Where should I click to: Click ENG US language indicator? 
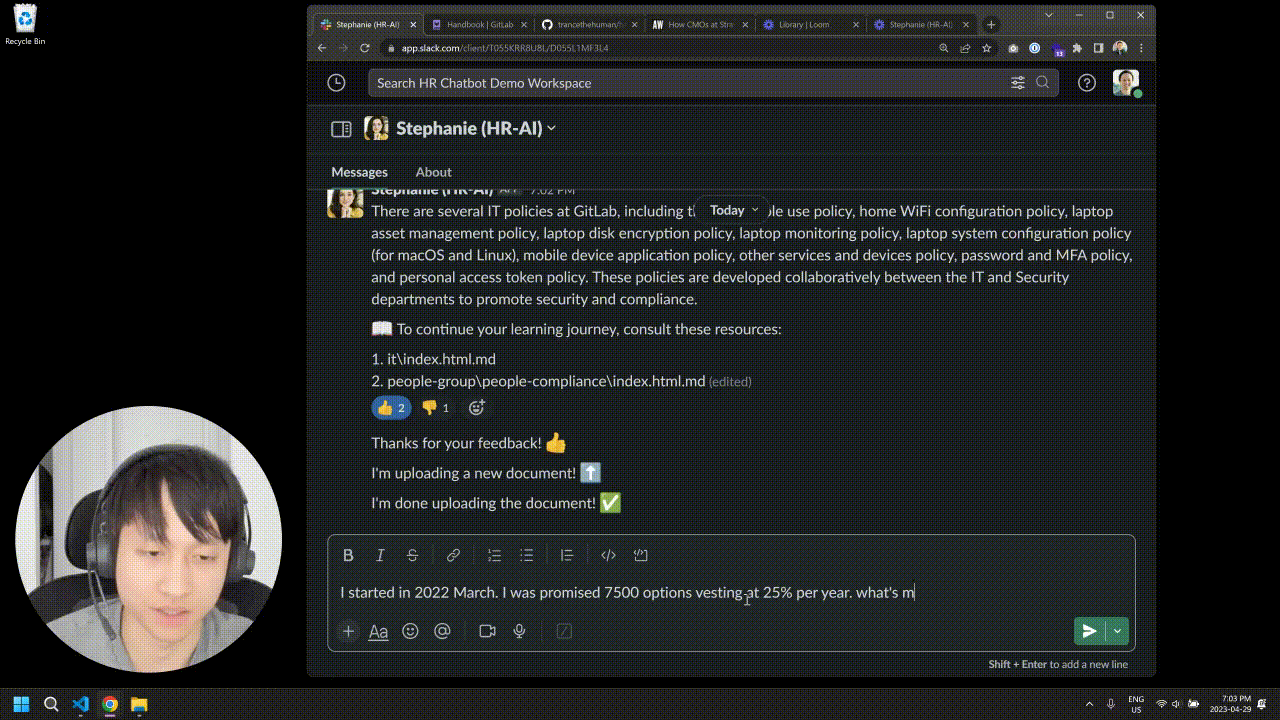(1136, 704)
